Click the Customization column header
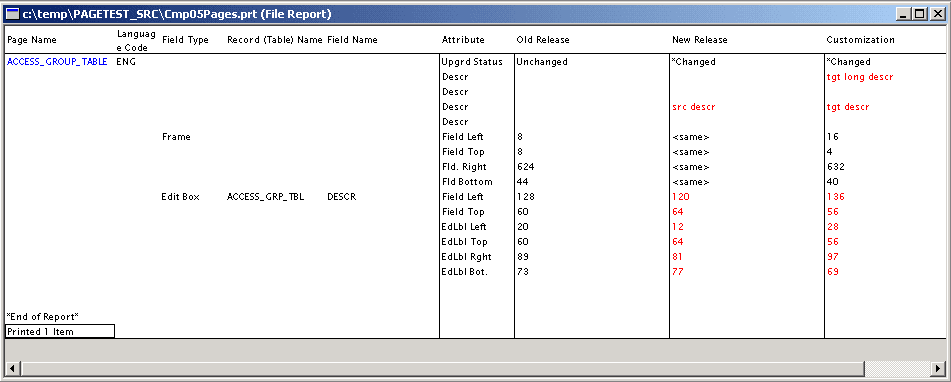951x382 pixels. 860,40
